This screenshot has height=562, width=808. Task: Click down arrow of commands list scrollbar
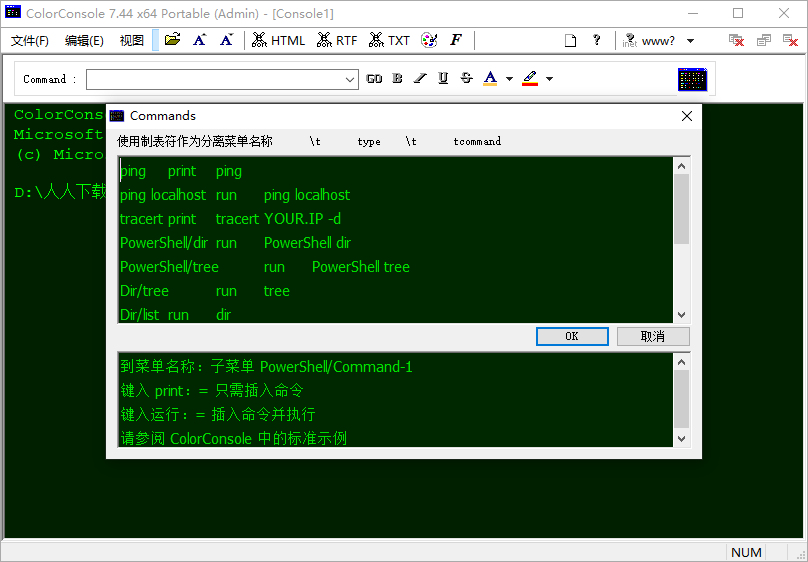[681, 314]
